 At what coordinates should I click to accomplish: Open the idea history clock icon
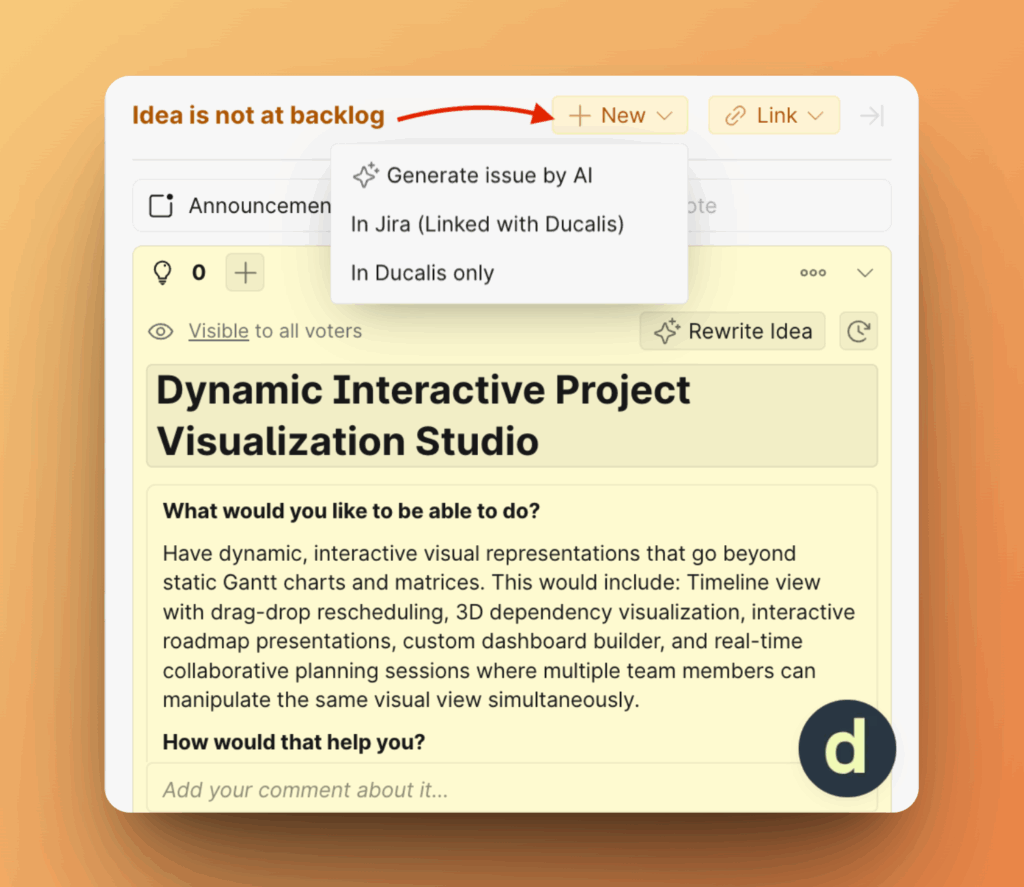[858, 332]
